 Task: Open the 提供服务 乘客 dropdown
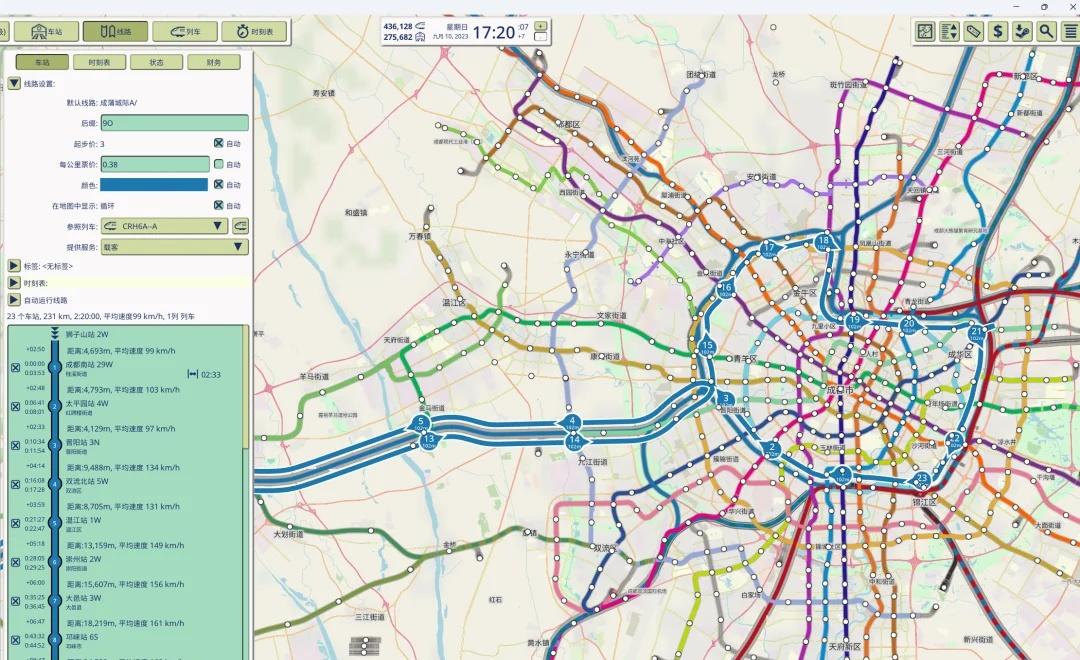click(x=174, y=247)
